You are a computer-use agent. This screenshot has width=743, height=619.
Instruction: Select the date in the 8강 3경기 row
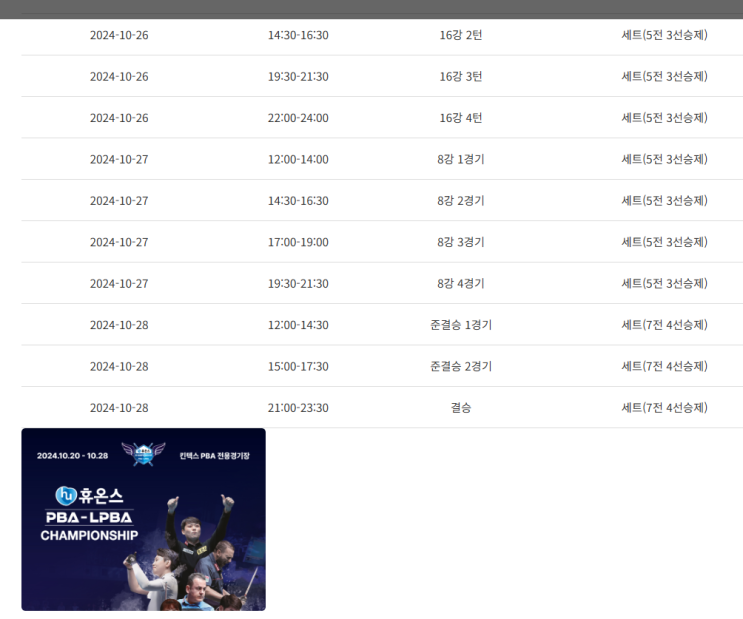pyautogui.click(x=119, y=242)
